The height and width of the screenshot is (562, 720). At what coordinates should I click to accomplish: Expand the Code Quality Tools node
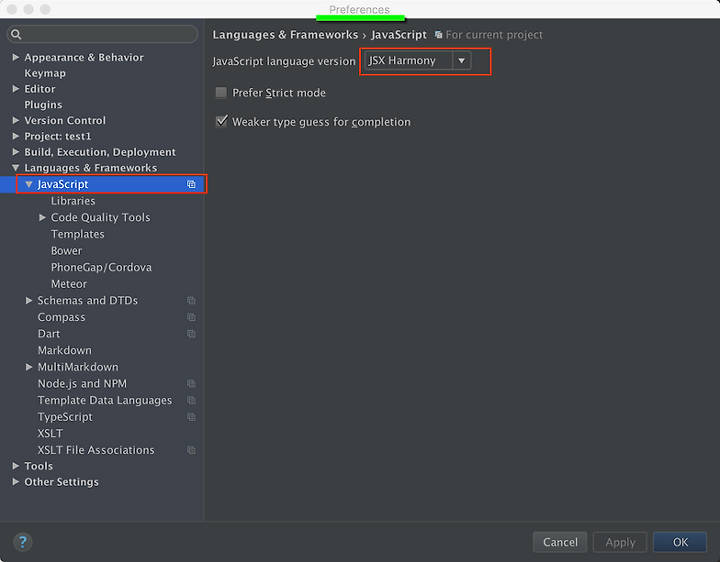42,217
